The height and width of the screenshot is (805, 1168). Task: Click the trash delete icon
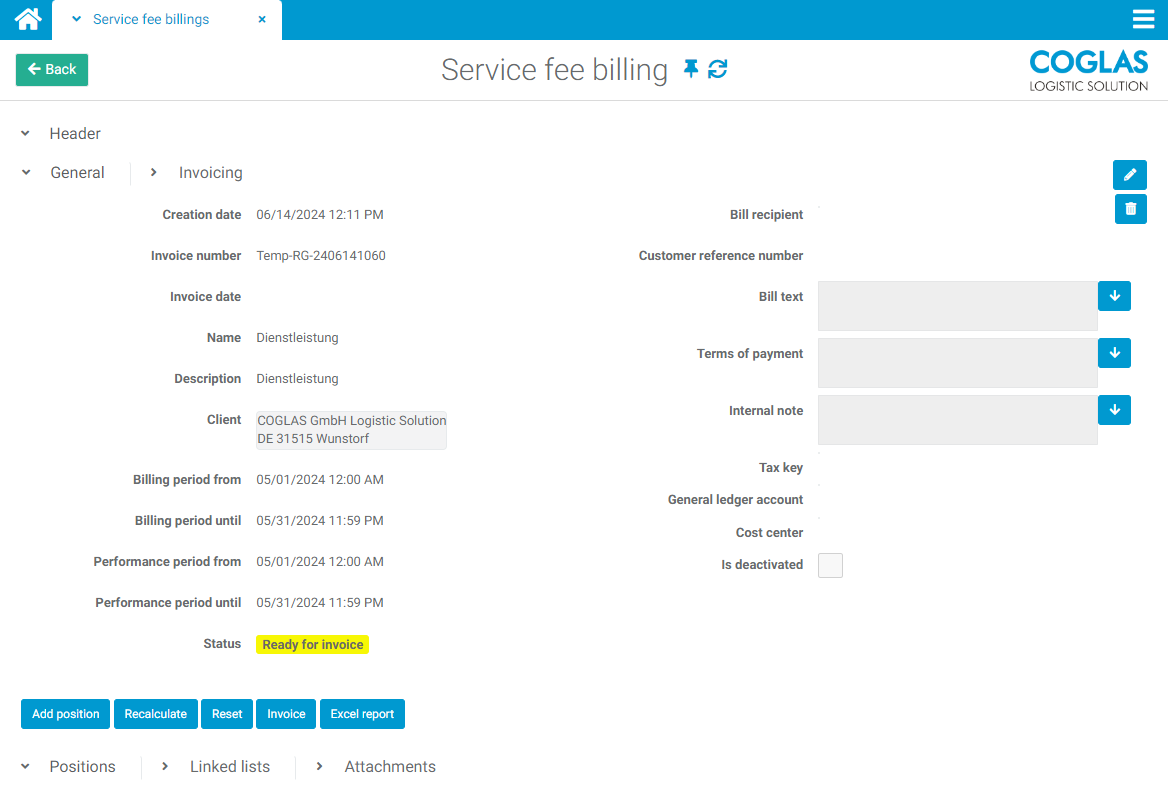pos(1130,209)
